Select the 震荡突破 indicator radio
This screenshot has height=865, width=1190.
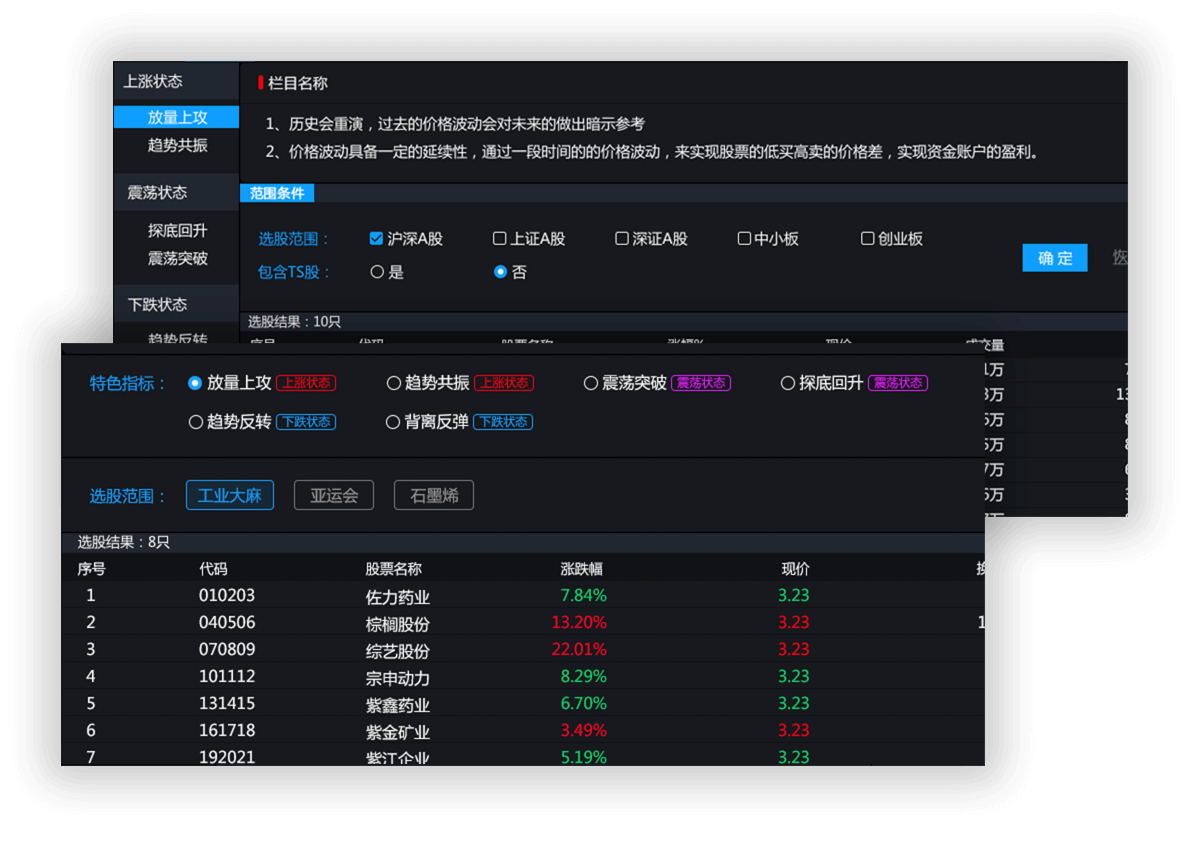tap(591, 383)
